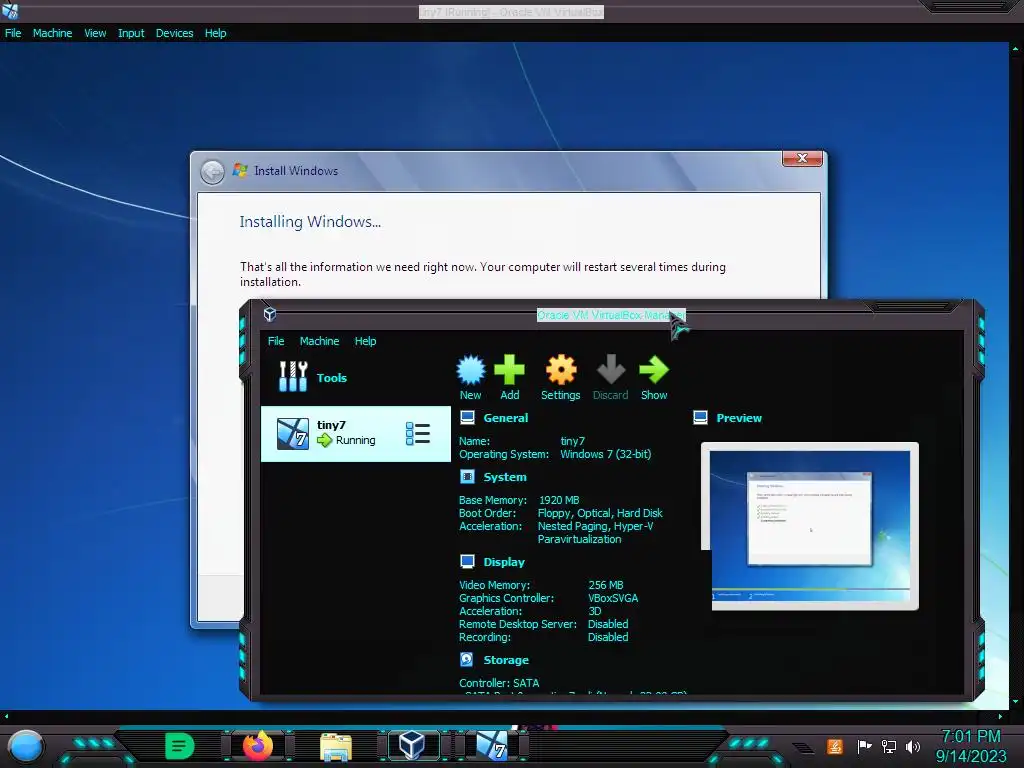
Task: Click the green Show arrow icon
Action: 654,370
